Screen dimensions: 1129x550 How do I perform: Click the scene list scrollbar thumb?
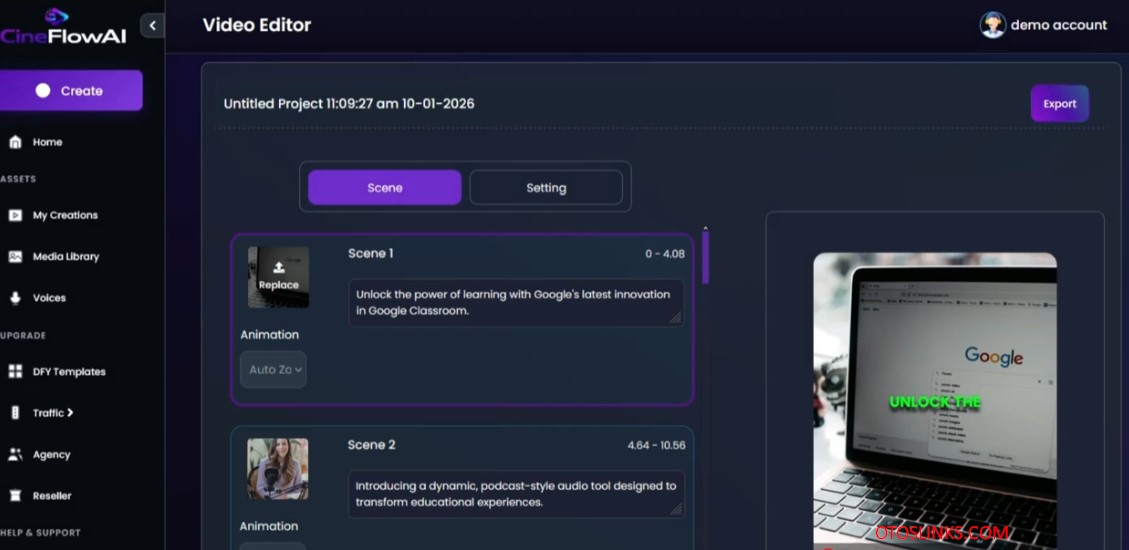[x=706, y=258]
